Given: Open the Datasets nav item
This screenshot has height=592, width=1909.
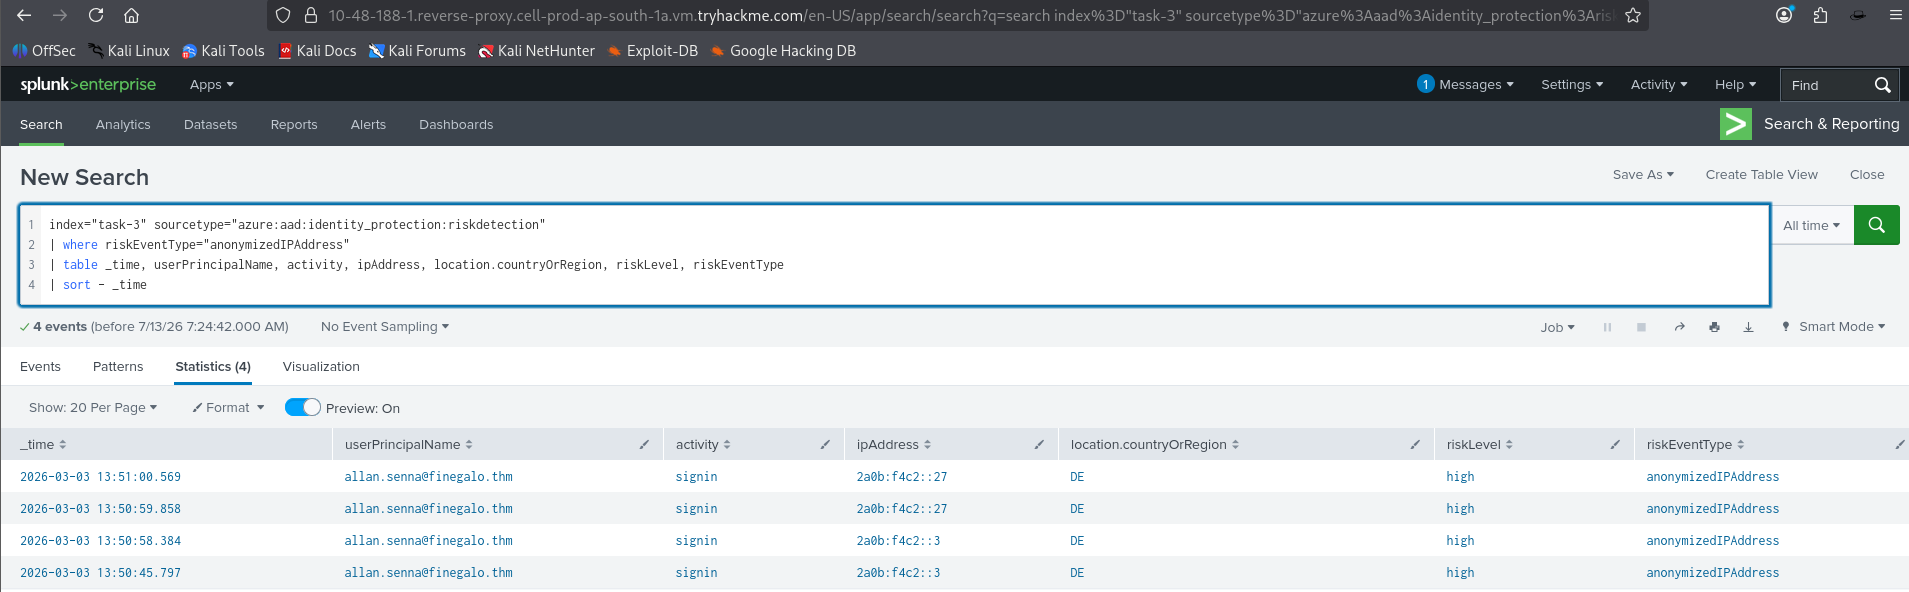Looking at the screenshot, I should tap(210, 124).
